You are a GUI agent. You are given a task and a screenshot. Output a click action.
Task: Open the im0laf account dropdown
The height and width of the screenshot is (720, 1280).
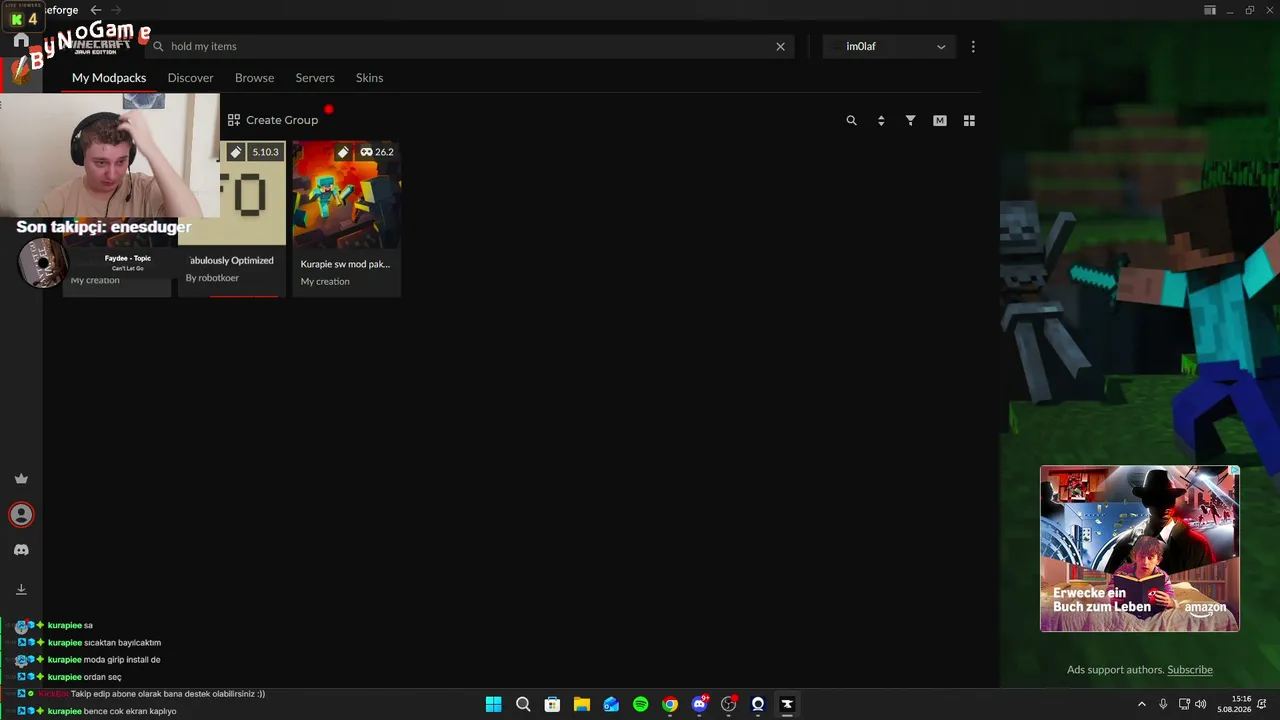(x=889, y=46)
